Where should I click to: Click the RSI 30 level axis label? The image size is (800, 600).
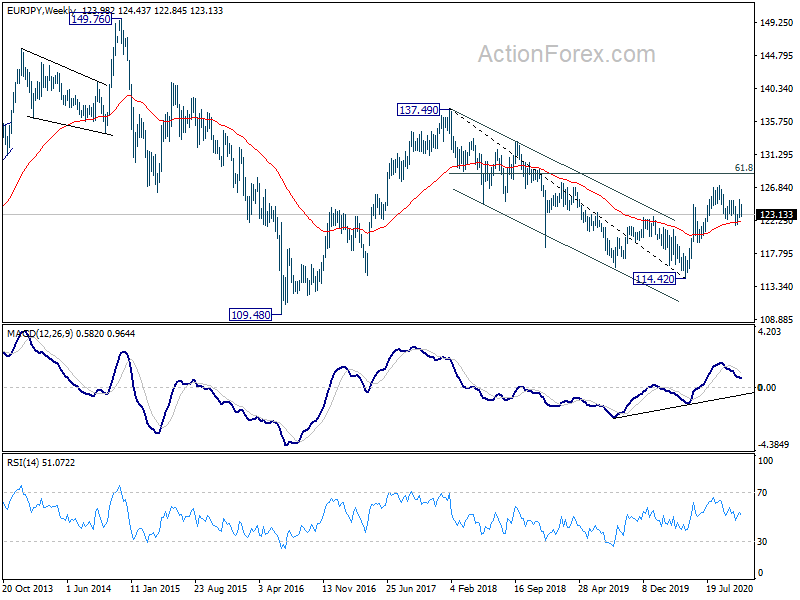762,541
